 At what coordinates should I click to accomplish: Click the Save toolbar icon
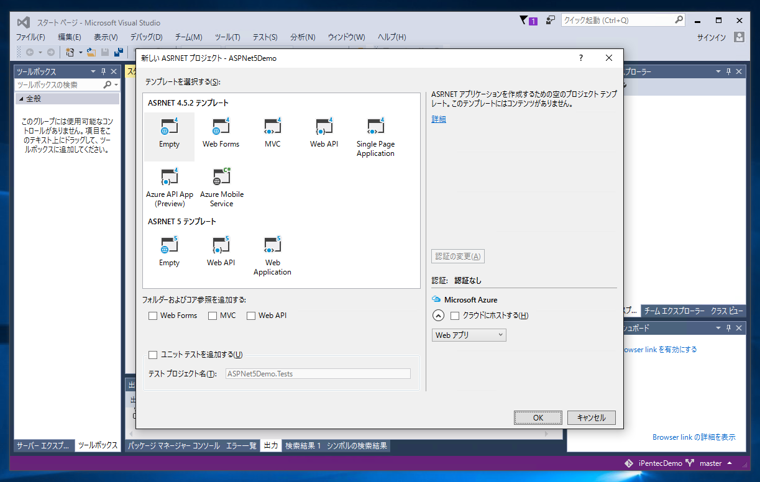105,52
